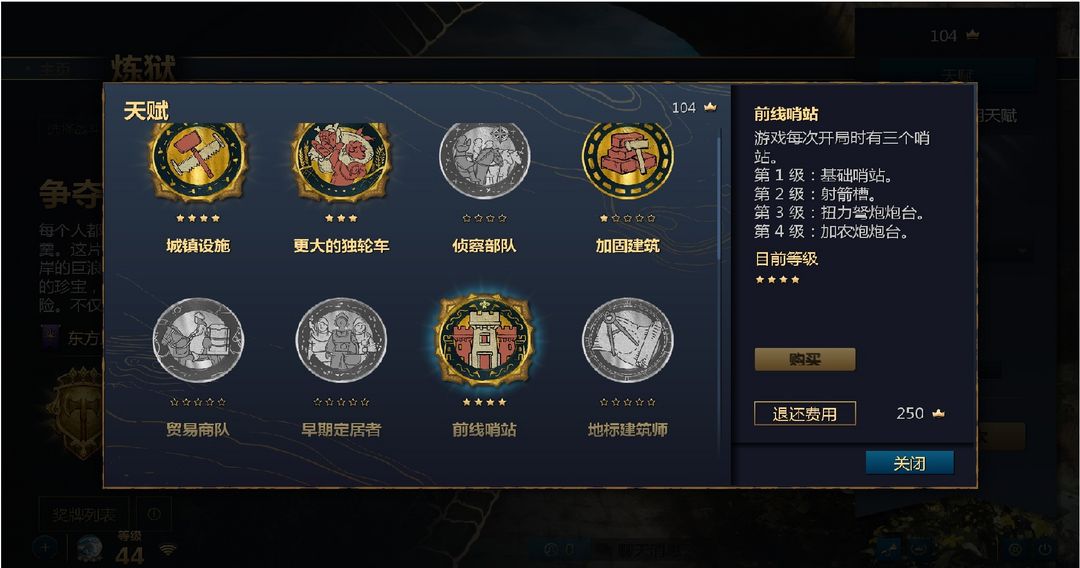The height and width of the screenshot is (568, 1080).
Task: Click the 天赋 dialog title
Action: tap(146, 111)
